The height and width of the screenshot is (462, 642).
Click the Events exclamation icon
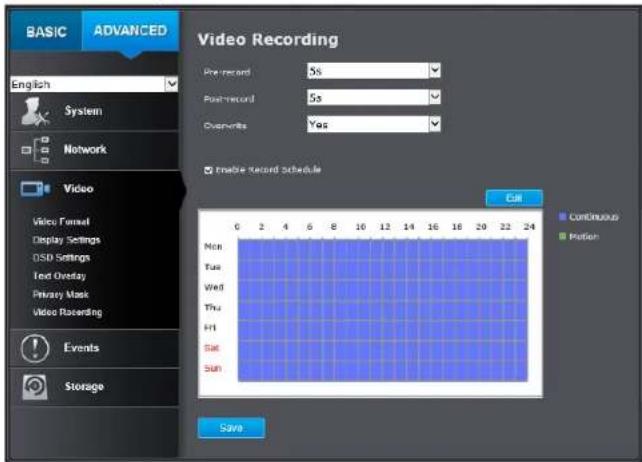pos(35,349)
